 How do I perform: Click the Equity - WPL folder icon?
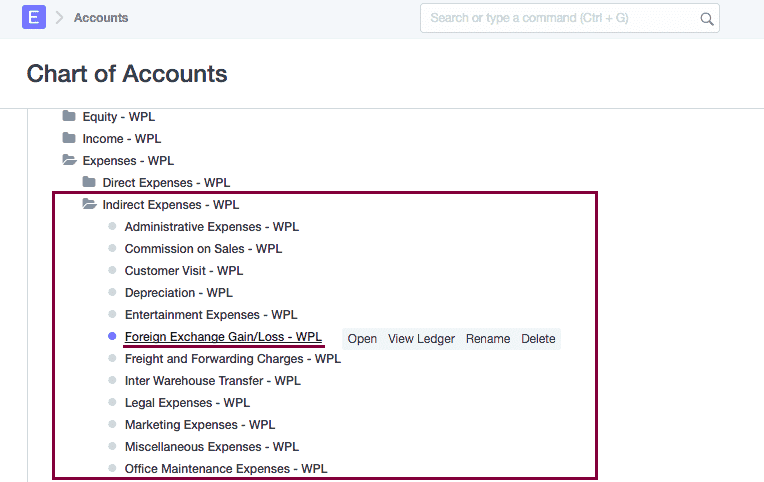tap(69, 116)
